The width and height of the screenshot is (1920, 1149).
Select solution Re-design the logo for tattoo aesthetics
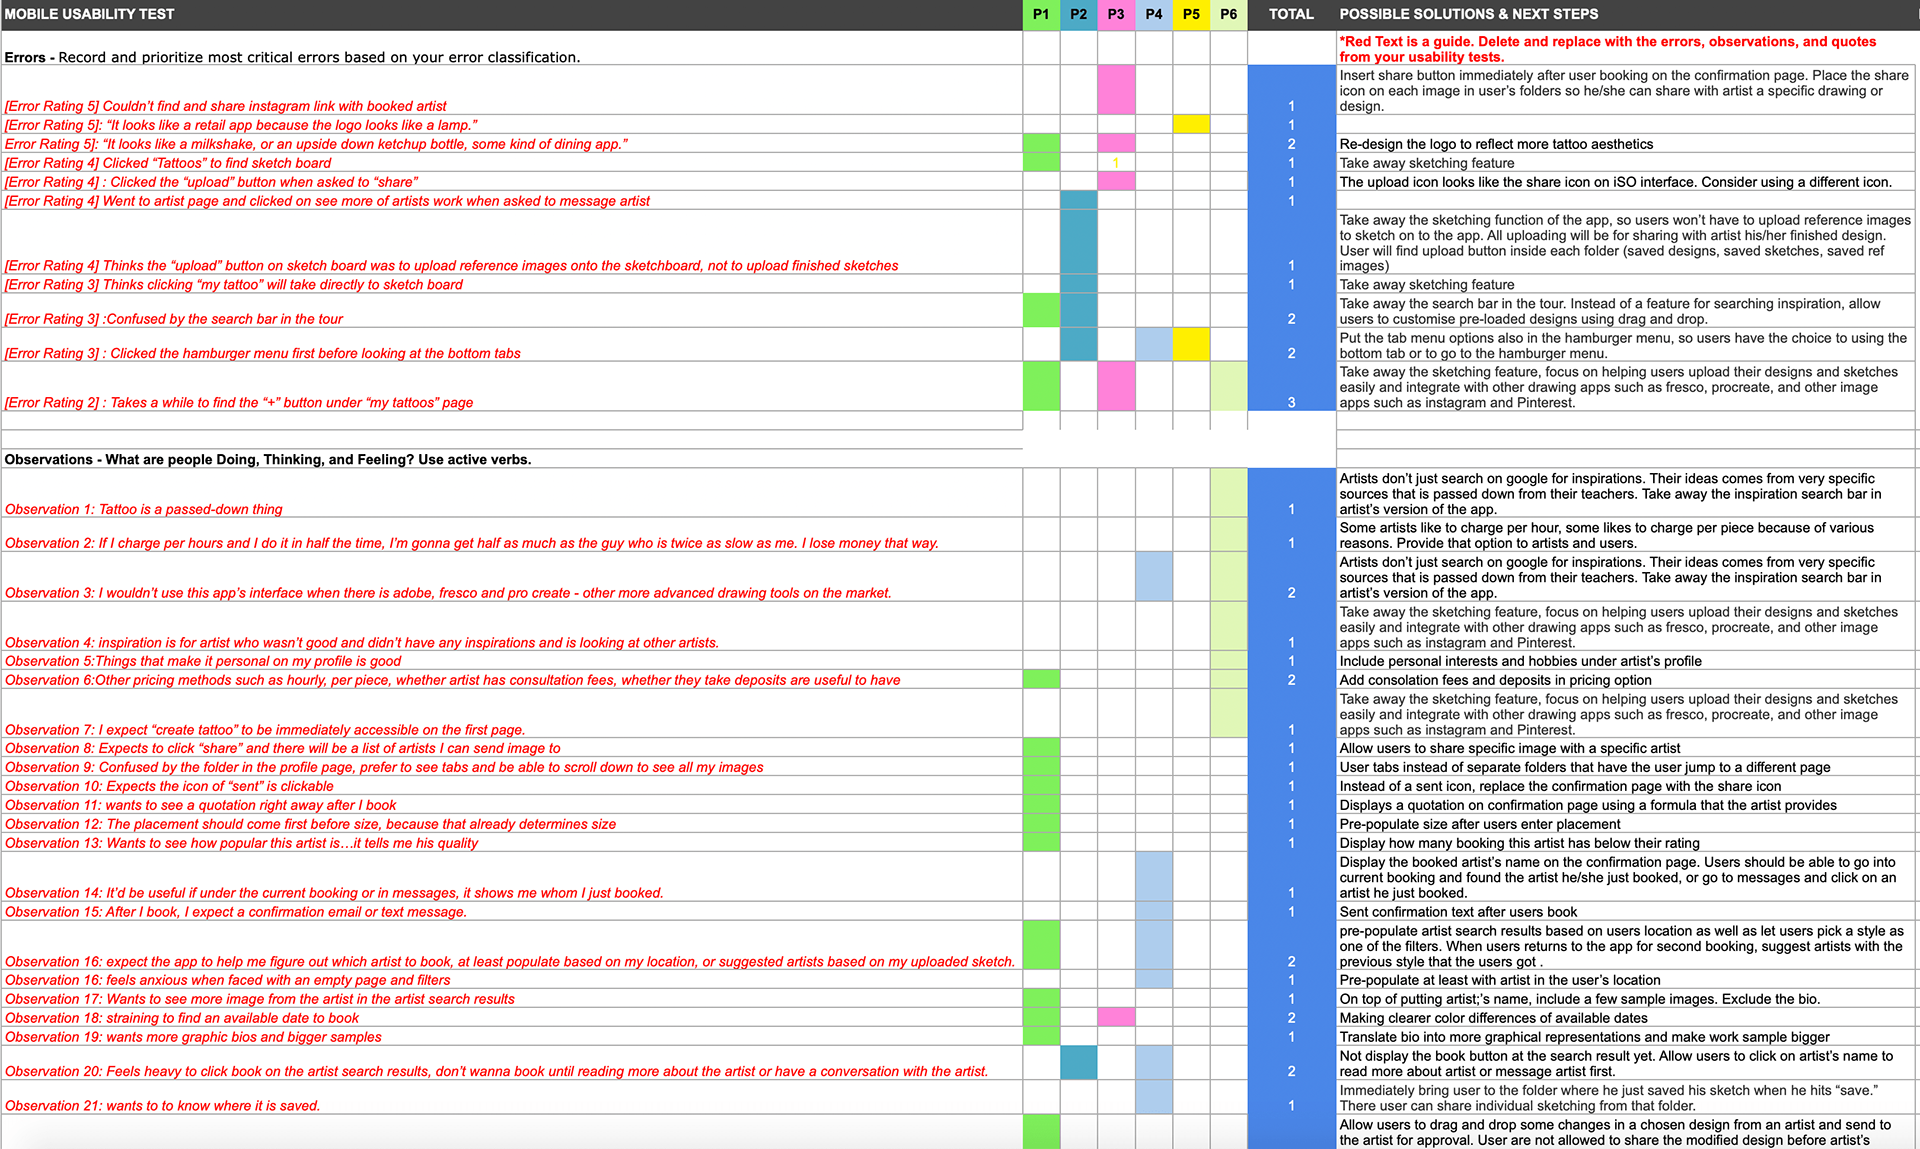[1627, 144]
